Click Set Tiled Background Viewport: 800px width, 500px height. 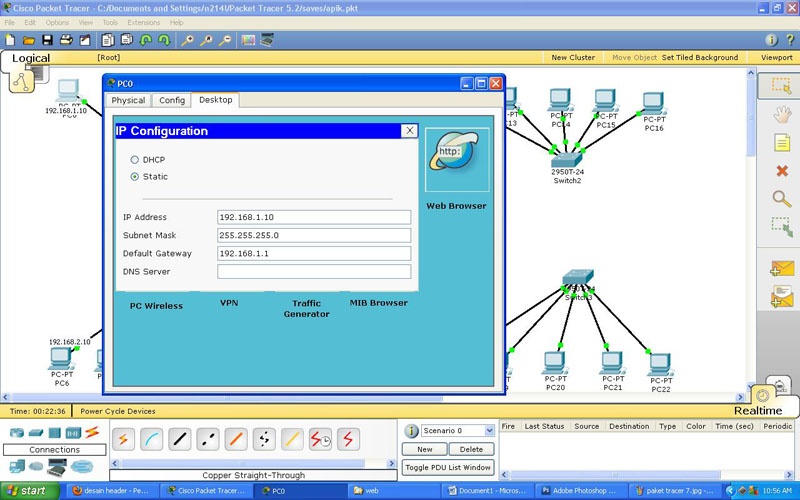pyautogui.click(x=700, y=58)
